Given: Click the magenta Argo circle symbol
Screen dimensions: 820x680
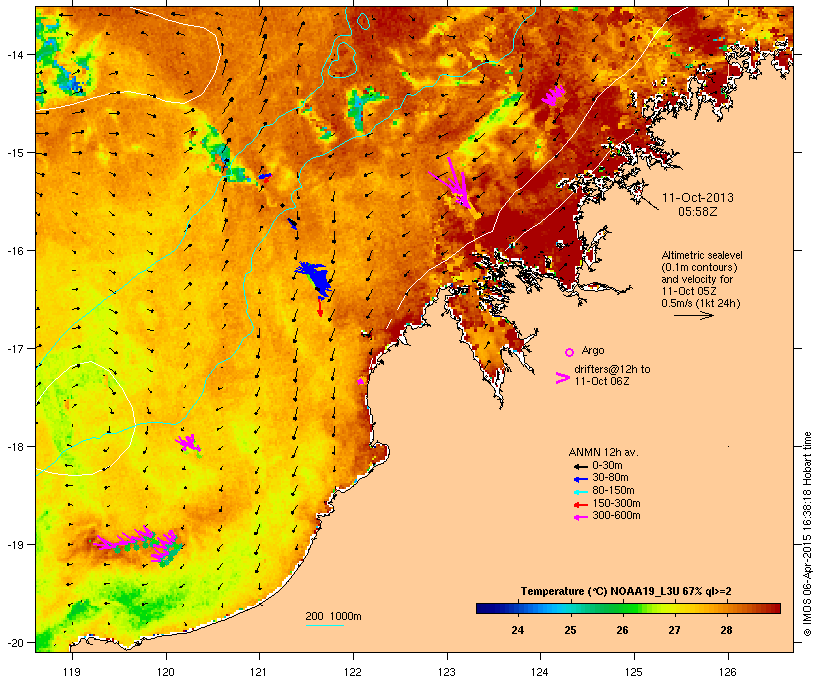Looking at the screenshot, I should coord(569,352).
